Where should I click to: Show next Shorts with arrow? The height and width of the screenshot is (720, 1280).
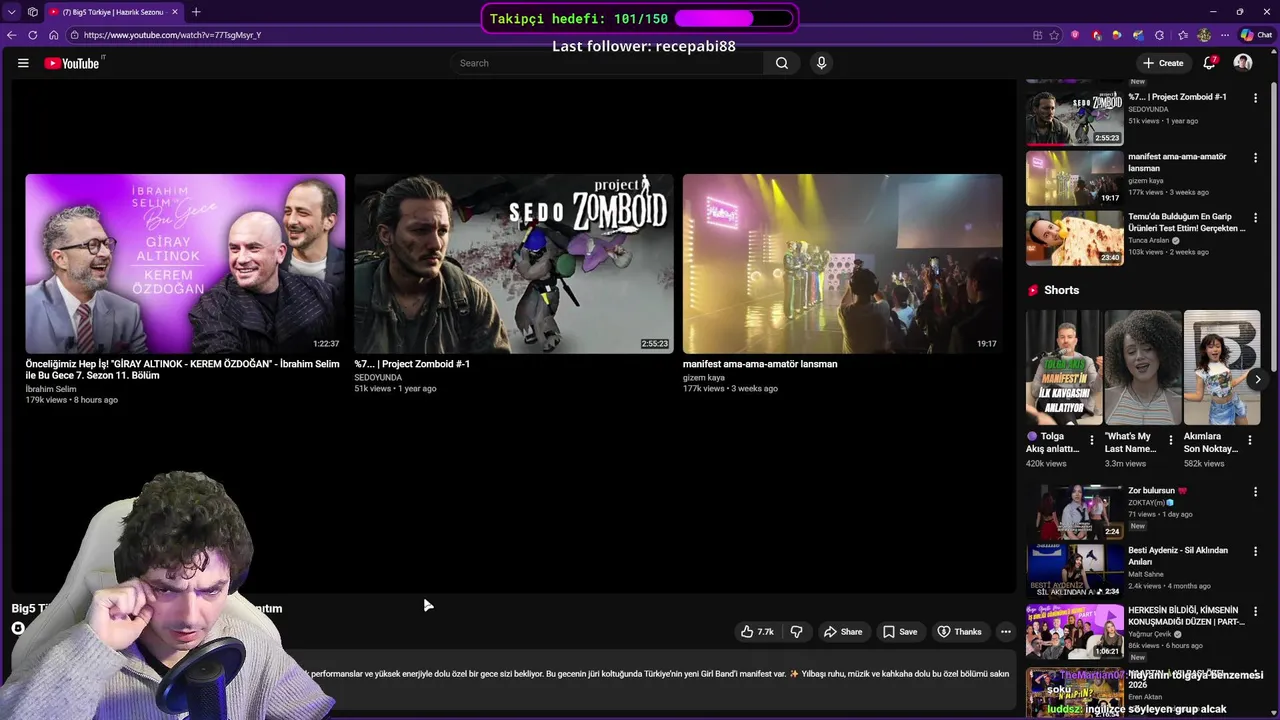pos(1258,379)
